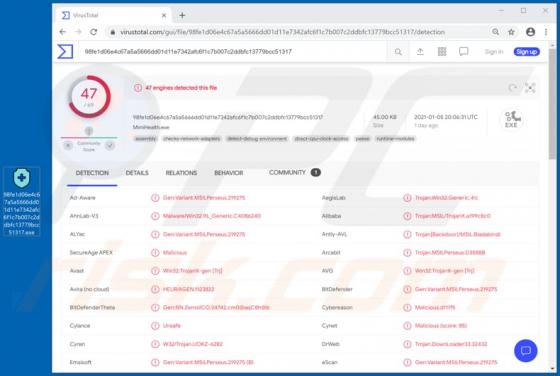
Task: Click the BitDefenderTheta engine name
Action: [x=92, y=307]
